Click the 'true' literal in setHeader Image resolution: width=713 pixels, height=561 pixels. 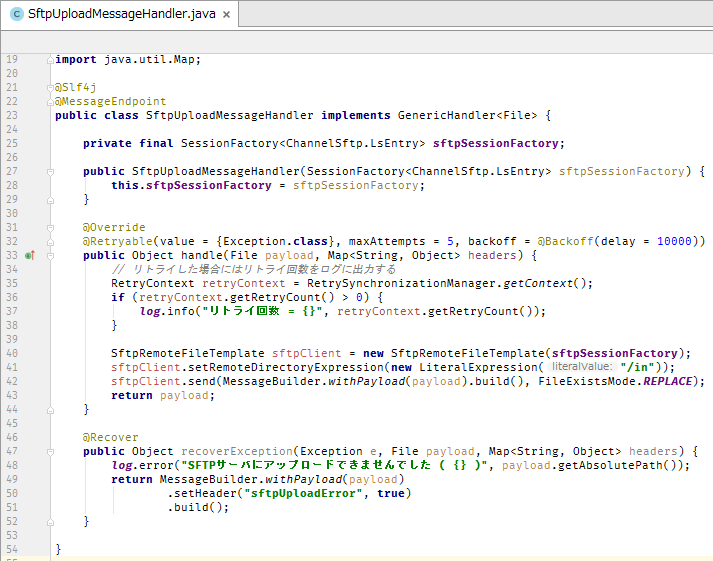(391, 493)
